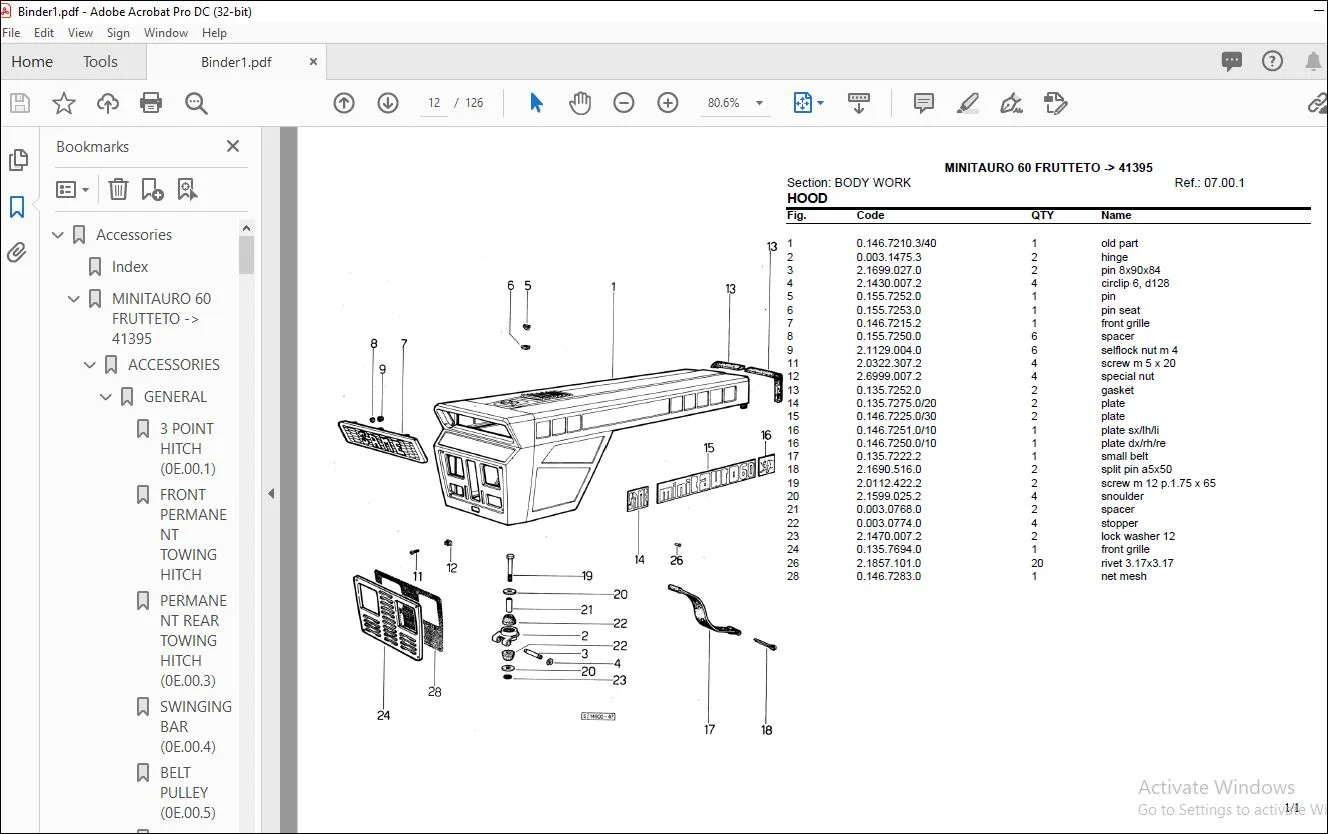Add a new bookmark in Bookmarks panel
The image size is (1328, 834).
(153, 189)
